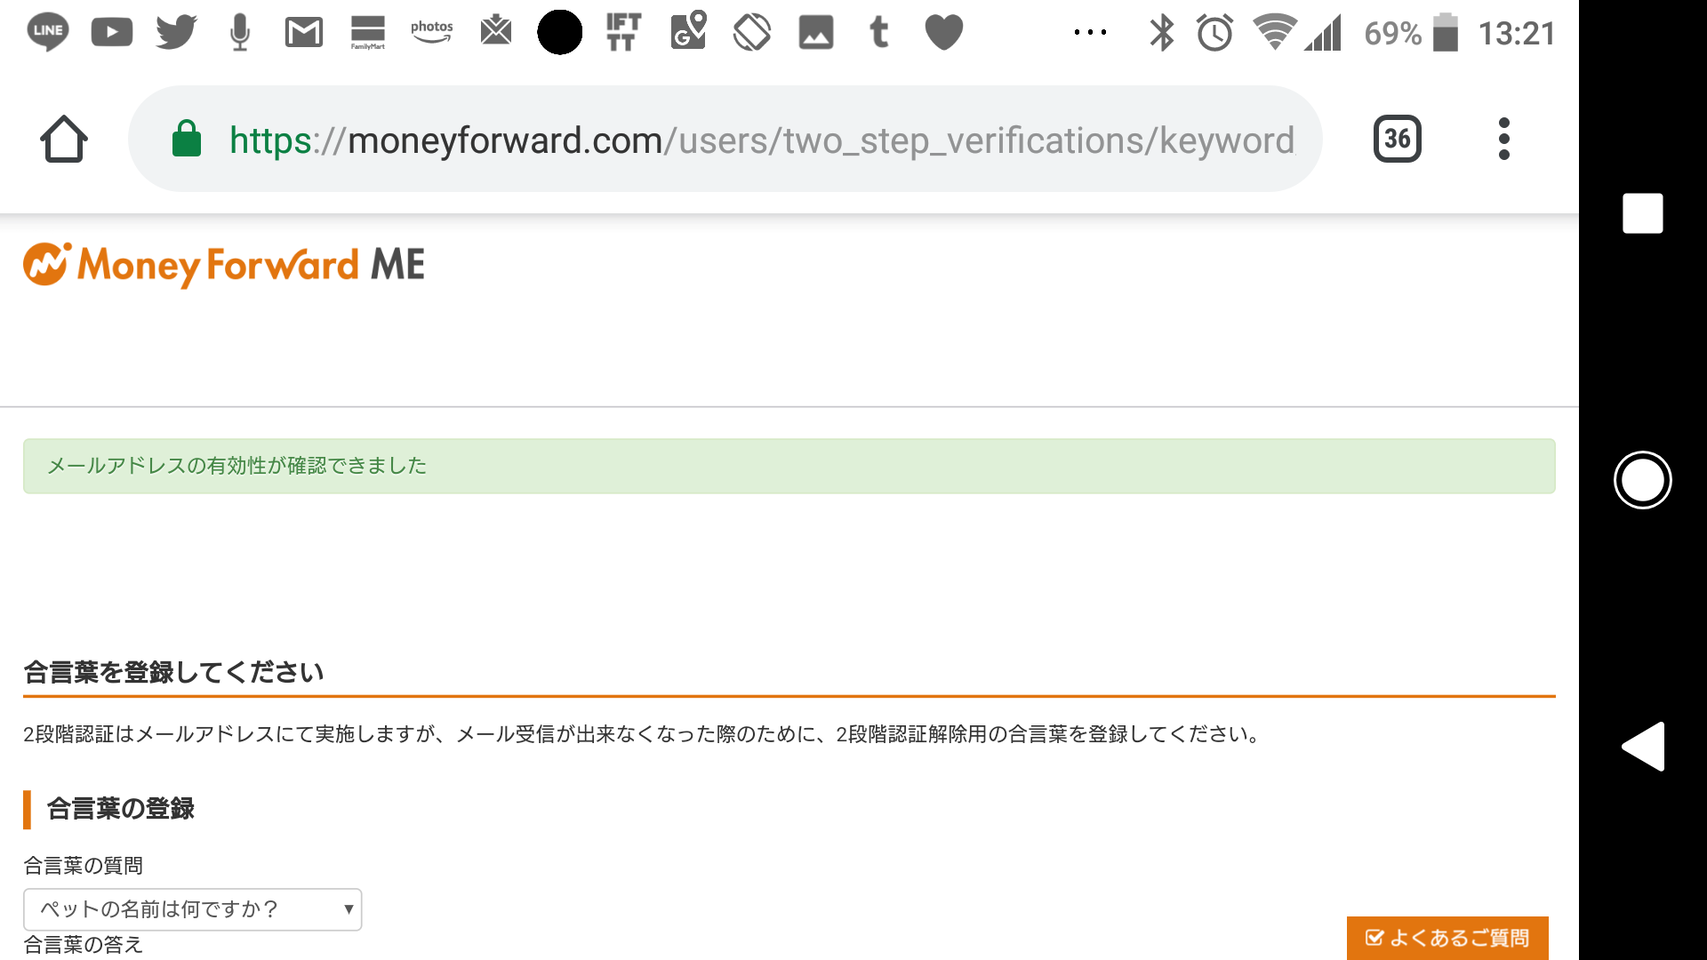Tap the 2段階認証 explanation paragraph
1707x960 pixels.
click(643, 734)
